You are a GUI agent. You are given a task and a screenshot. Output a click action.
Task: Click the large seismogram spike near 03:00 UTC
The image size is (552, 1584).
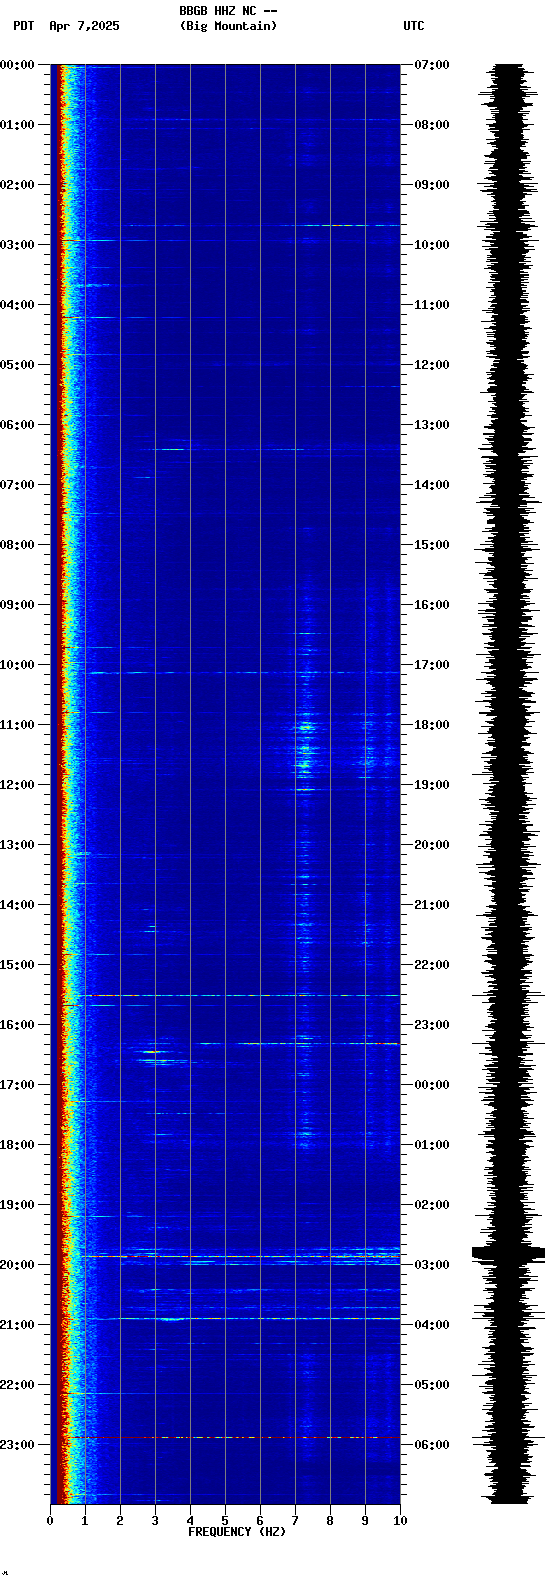click(x=508, y=1252)
